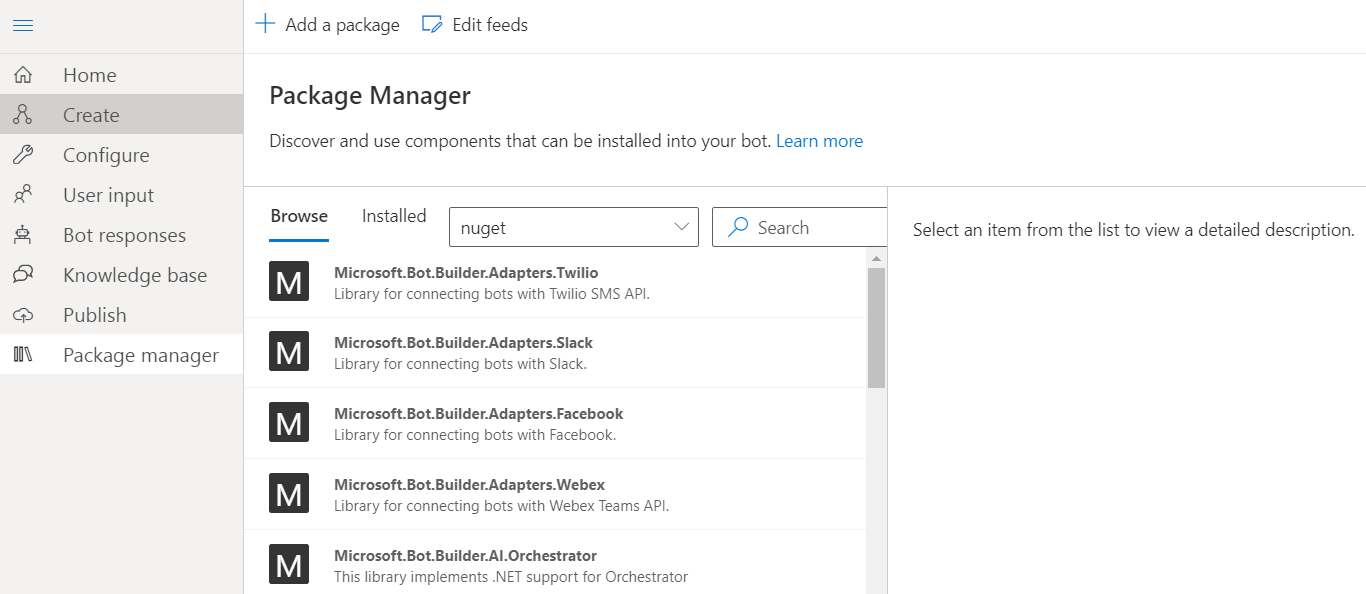This screenshot has width=1366, height=594.
Task: Click the Knowledge base chat icon
Action: pyautogui.click(x=23, y=275)
